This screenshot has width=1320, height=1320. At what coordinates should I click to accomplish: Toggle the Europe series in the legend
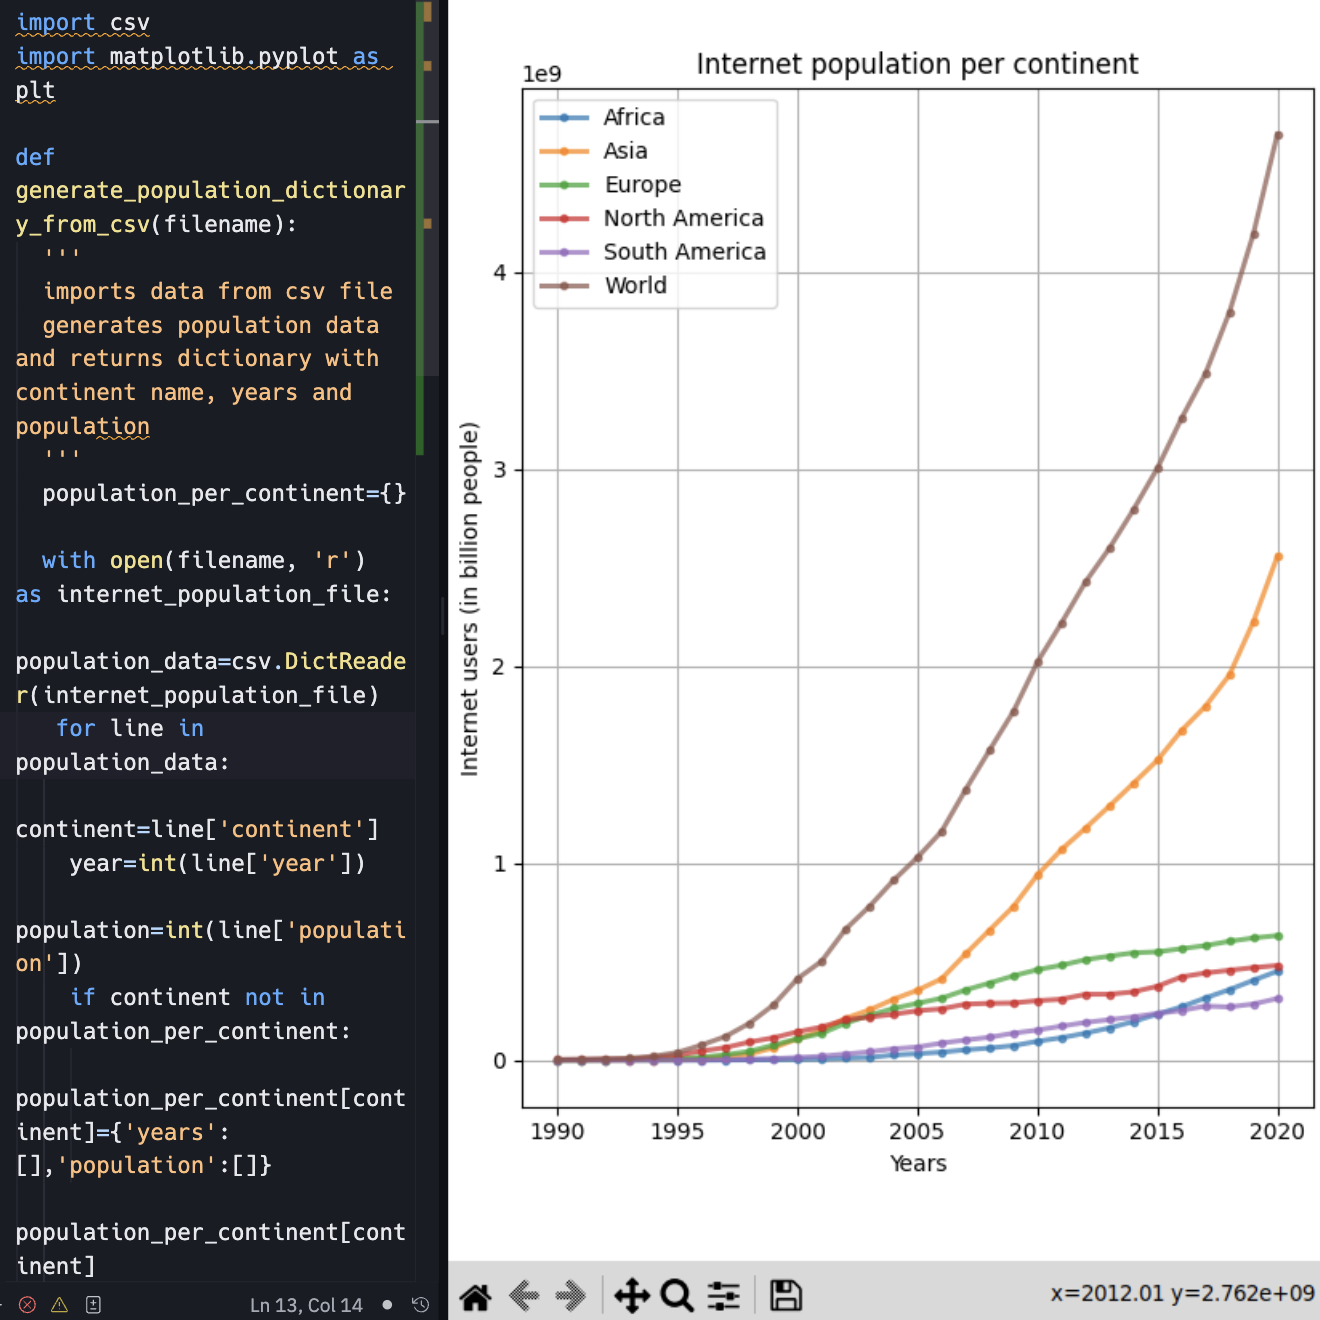tap(642, 184)
